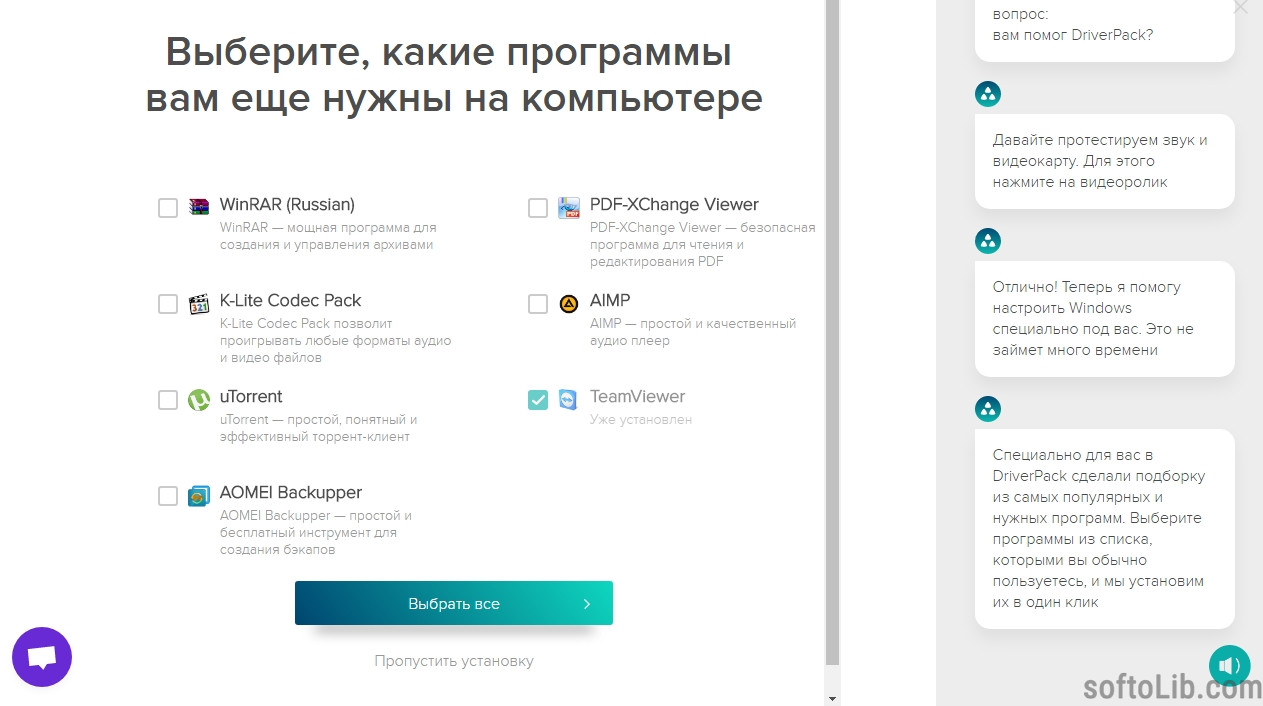1263x706 pixels.
Task: Click the AOMEI Backupper title
Action: pyautogui.click(x=291, y=493)
